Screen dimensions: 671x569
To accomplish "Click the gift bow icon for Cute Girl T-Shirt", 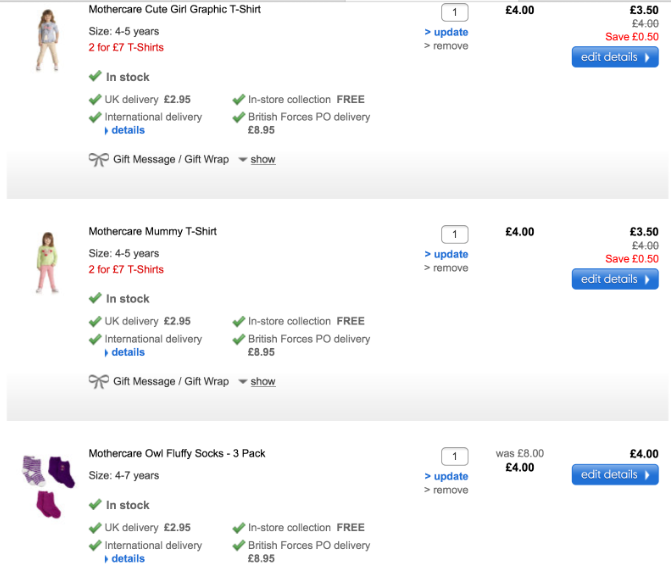I will [x=98, y=160].
